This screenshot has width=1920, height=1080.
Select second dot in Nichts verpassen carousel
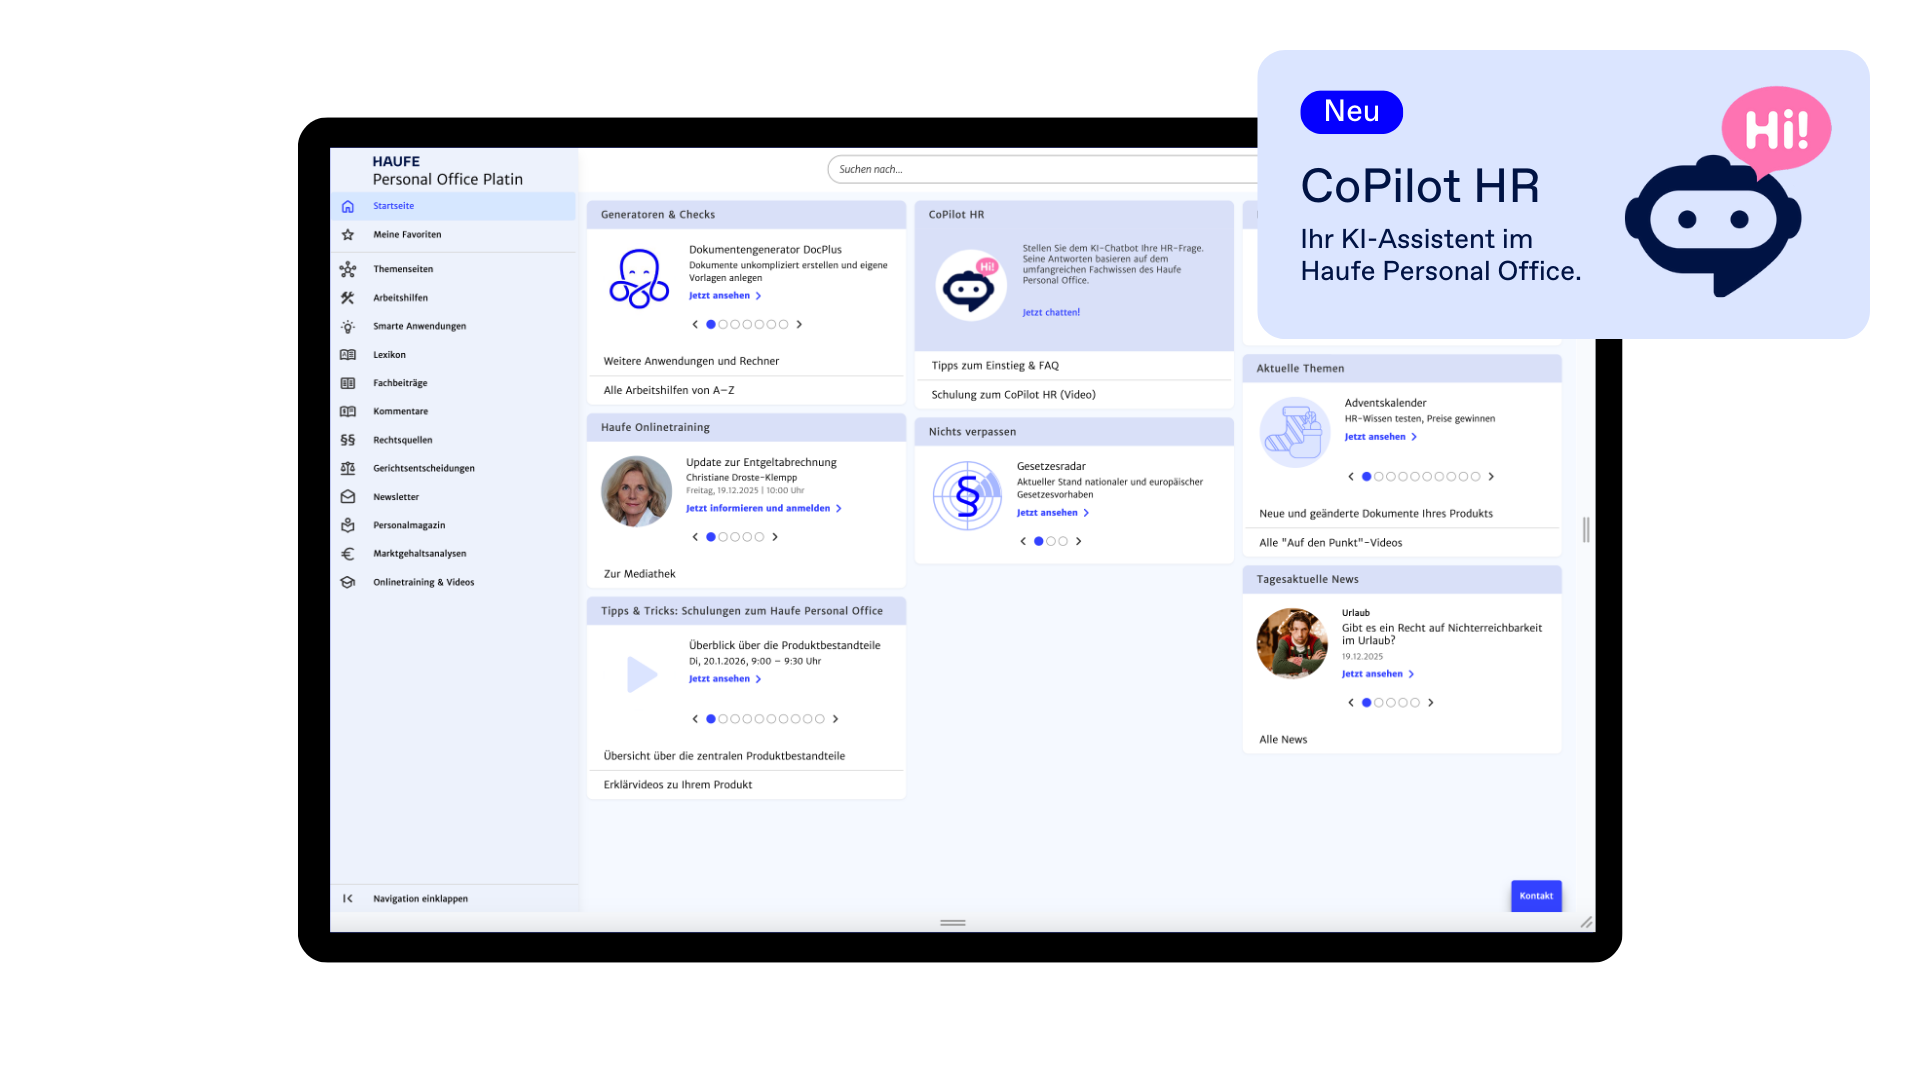[1051, 542]
